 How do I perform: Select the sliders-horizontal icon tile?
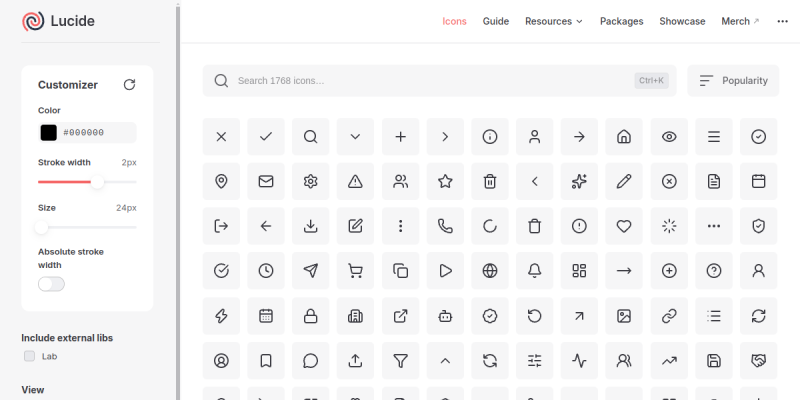(x=535, y=361)
